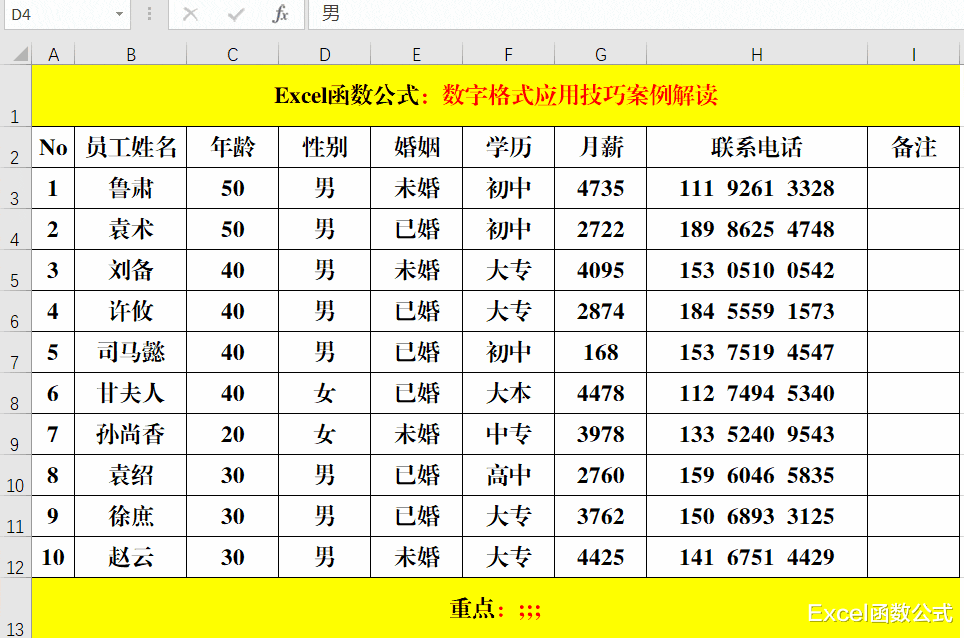Select 司马懿's 月薪 cell showing 168
Image resolution: width=964 pixels, height=638 pixels.
(600, 352)
